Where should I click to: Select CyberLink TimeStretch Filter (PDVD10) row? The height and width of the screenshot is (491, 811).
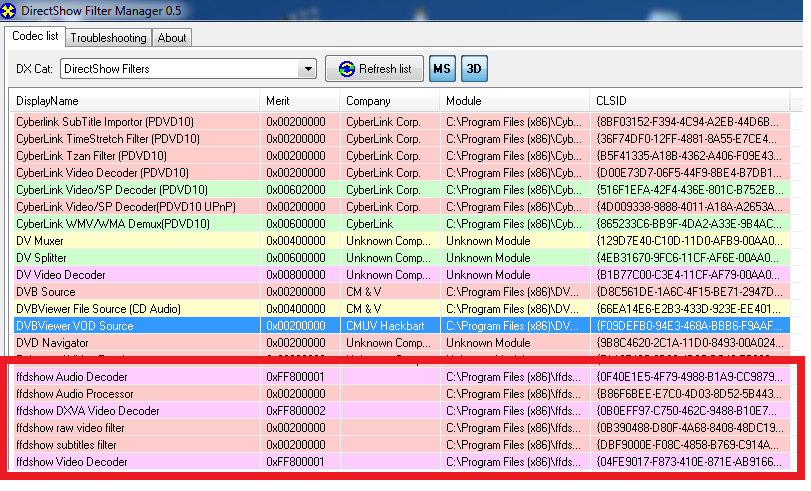coord(401,139)
